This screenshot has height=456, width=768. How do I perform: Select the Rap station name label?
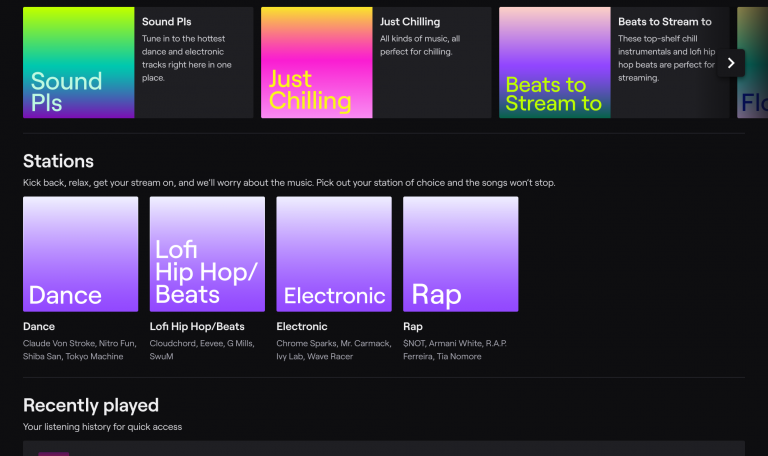coord(413,326)
